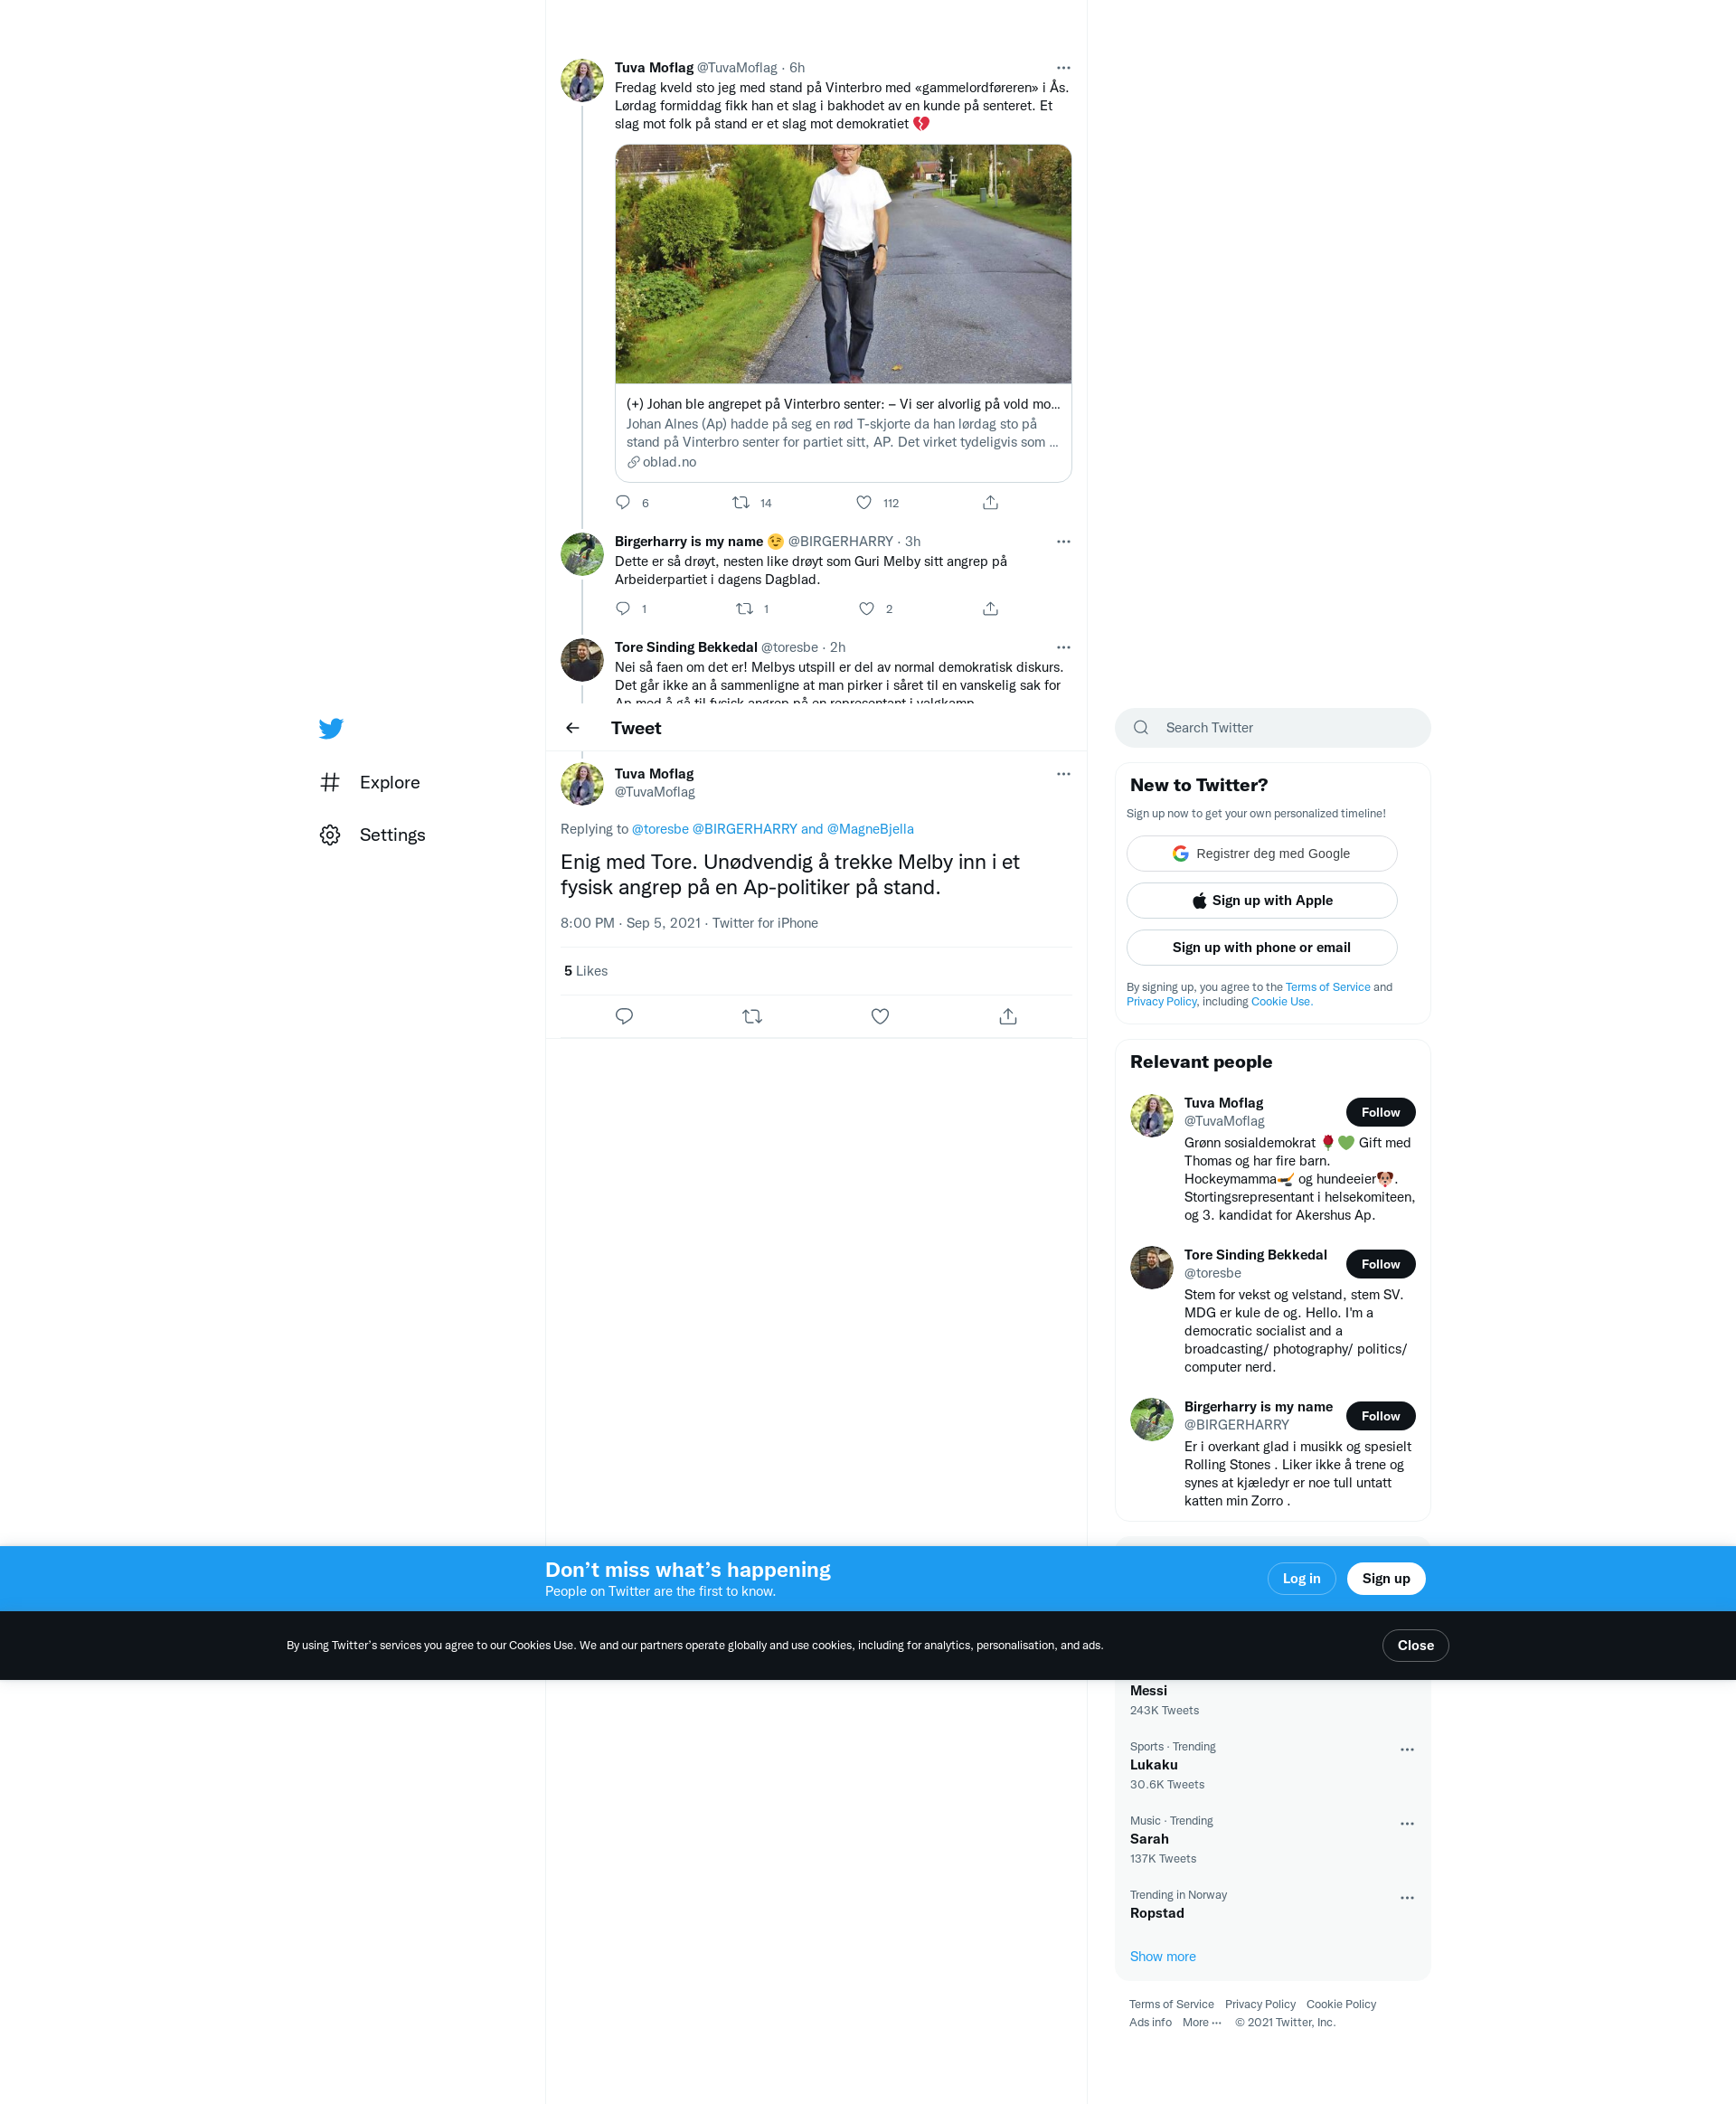Open the 8:00 PM · Sep 5, 2021 timestamp
The width and height of the screenshot is (1736, 2104).
click(630, 923)
